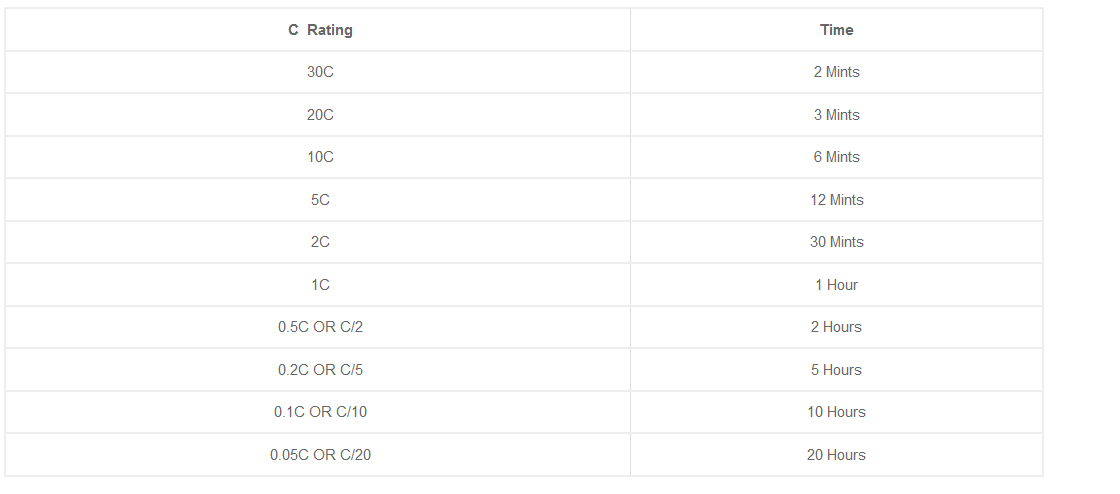Image resolution: width=1120 pixels, height=494 pixels.
Task: Click the 1C rating cell
Action: tap(320, 285)
